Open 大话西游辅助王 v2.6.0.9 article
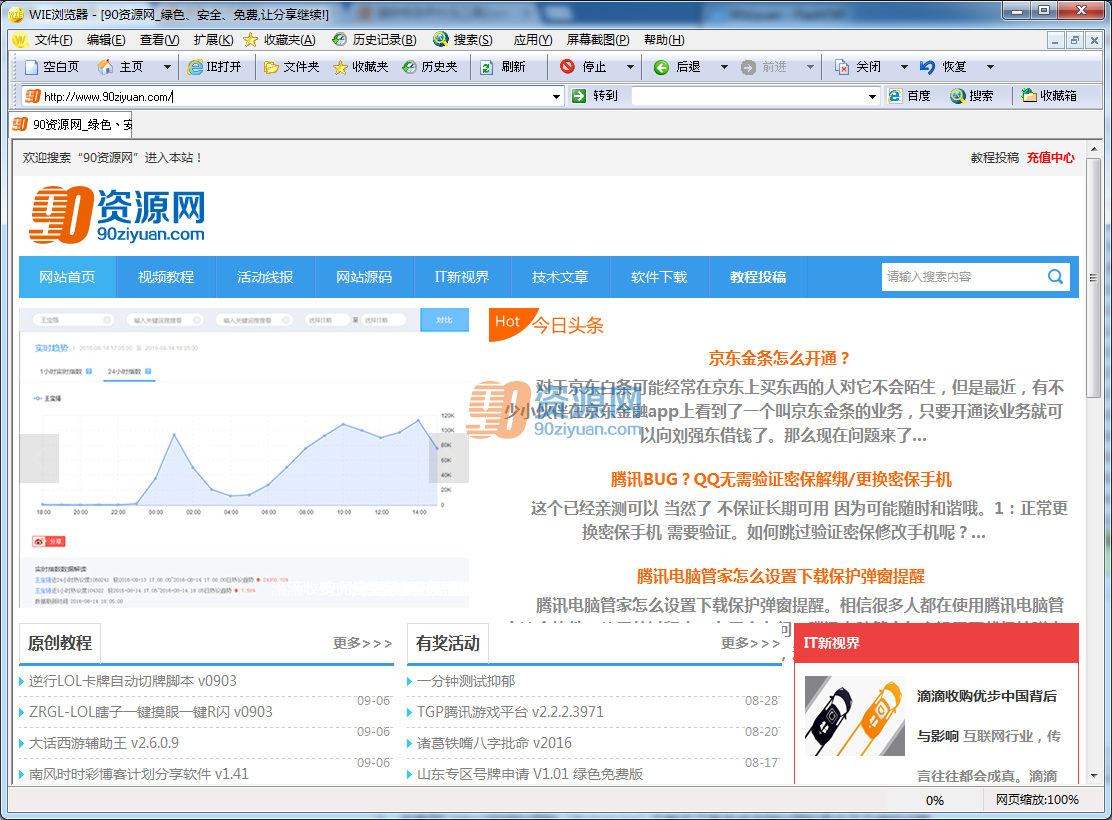Screen dimensions: 1112x820 (x=104, y=743)
